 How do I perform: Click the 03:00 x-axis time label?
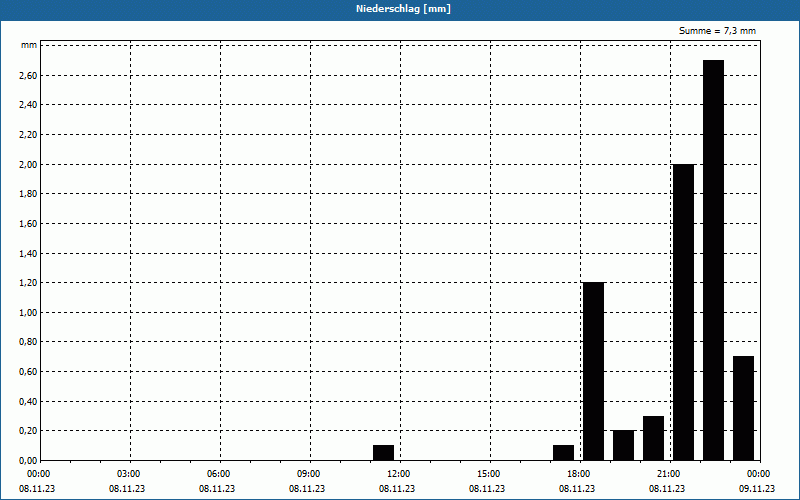(128, 474)
